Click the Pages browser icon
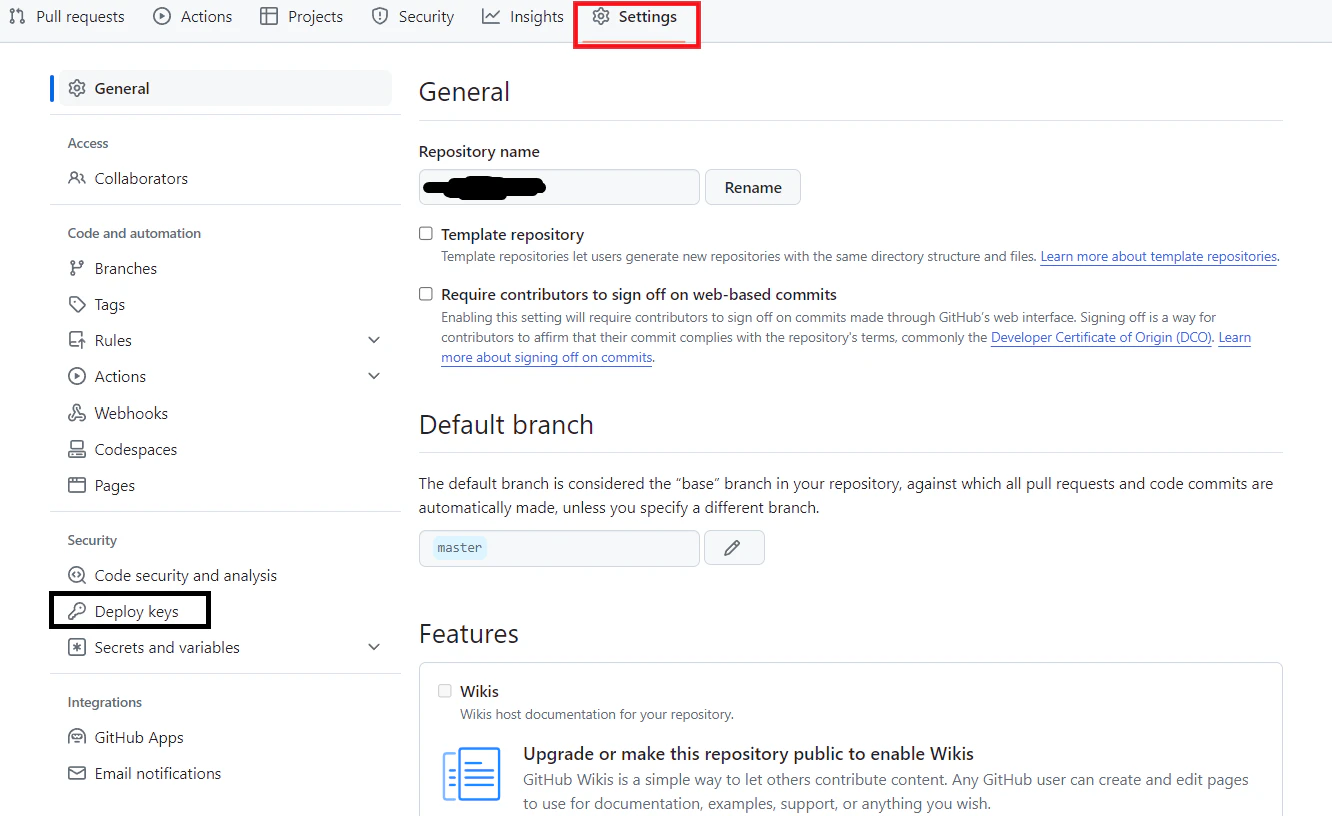Screen dimensions: 1332x816 coord(77,485)
